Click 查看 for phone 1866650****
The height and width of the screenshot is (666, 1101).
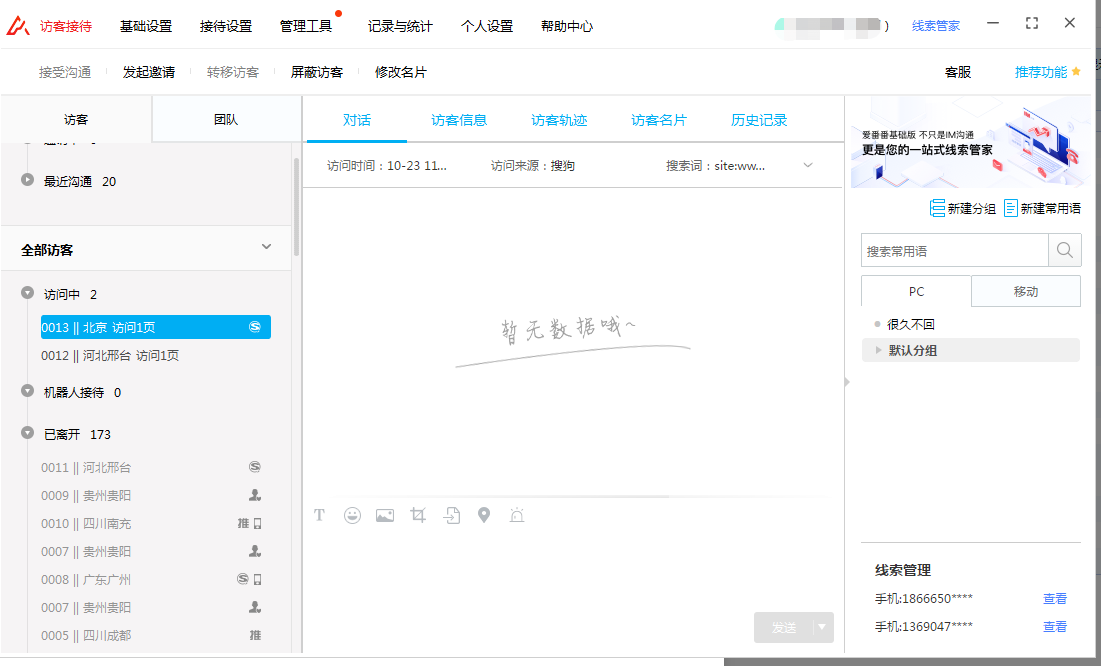1055,599
